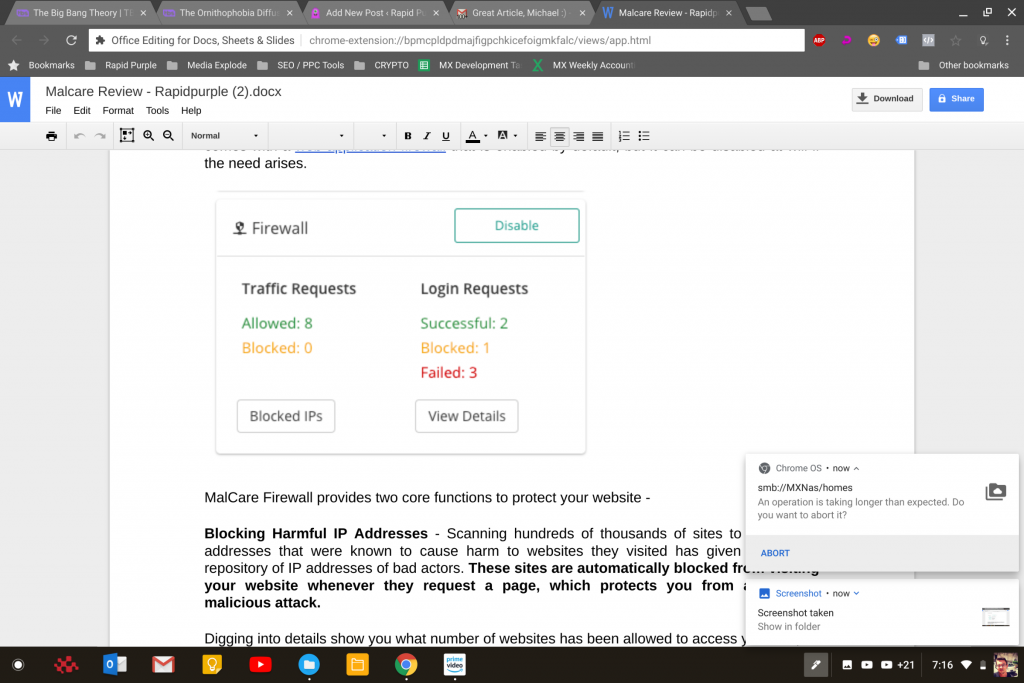Open the CRYPTO bookmarks folder
Viewport: 1024px width, 683px height.
tap(381, 65)
